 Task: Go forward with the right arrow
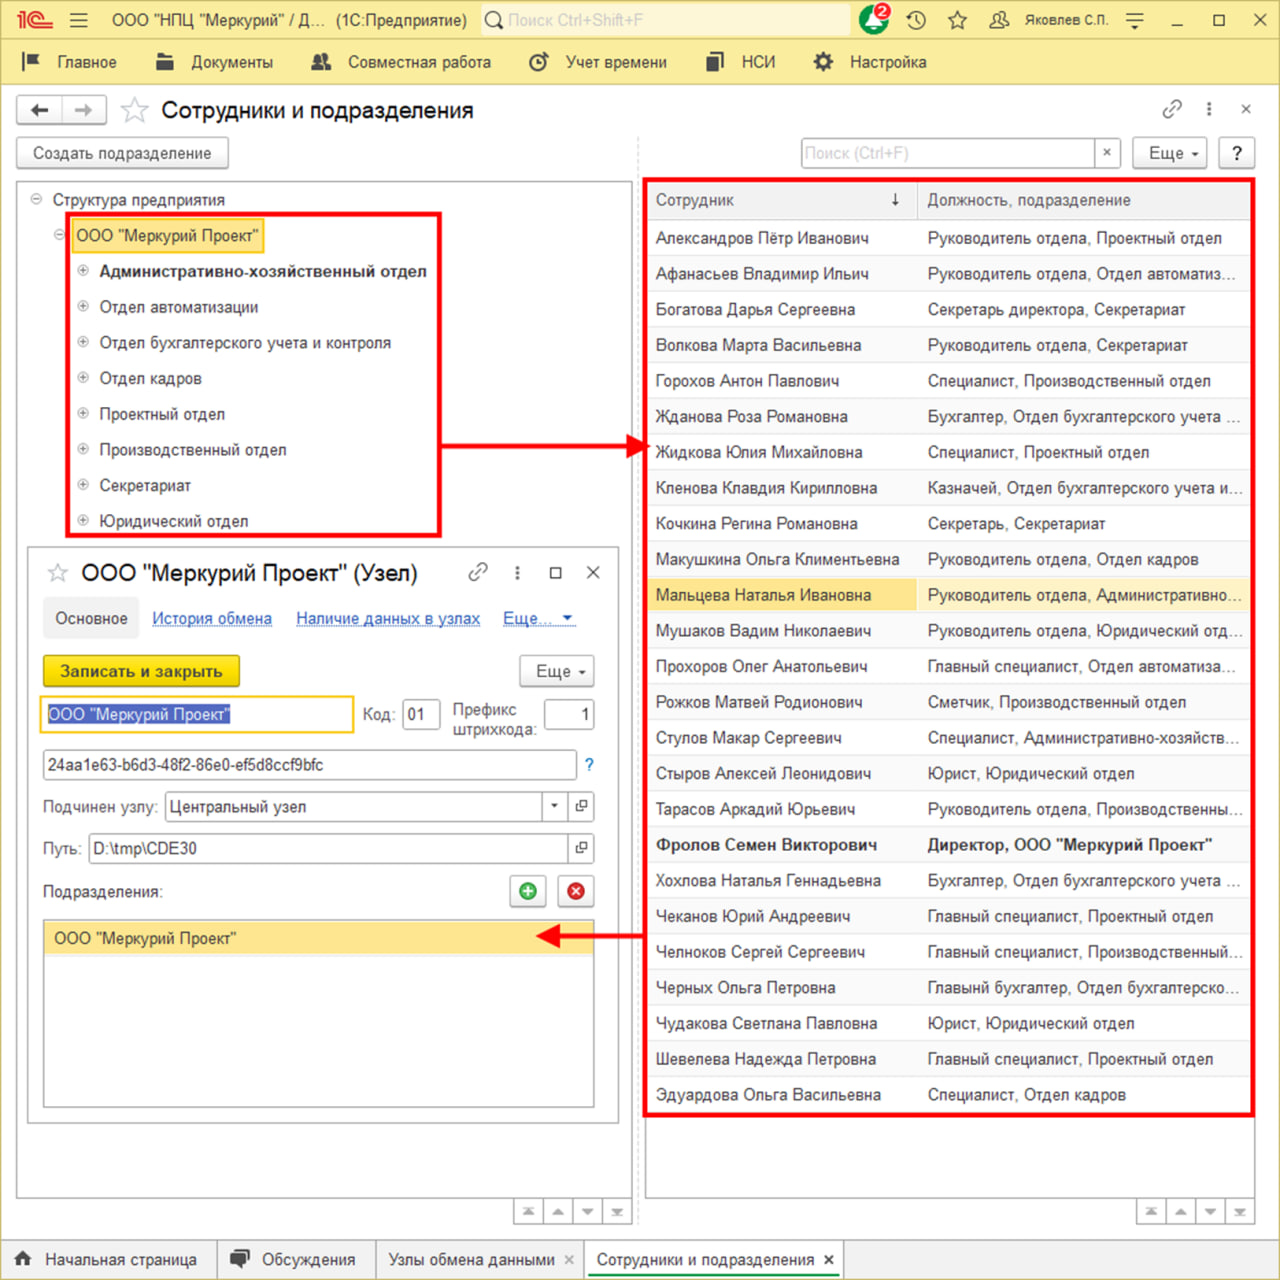pyautogui.click(x=84, y=110)
